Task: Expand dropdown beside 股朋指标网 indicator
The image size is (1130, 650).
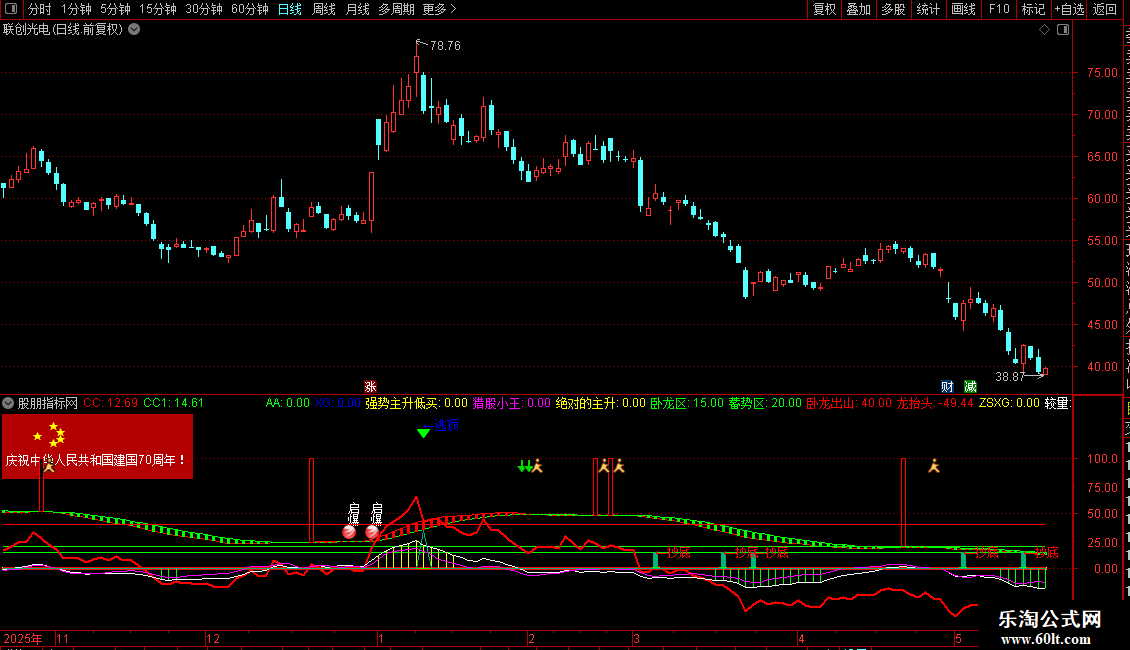Action: (8, 404)
